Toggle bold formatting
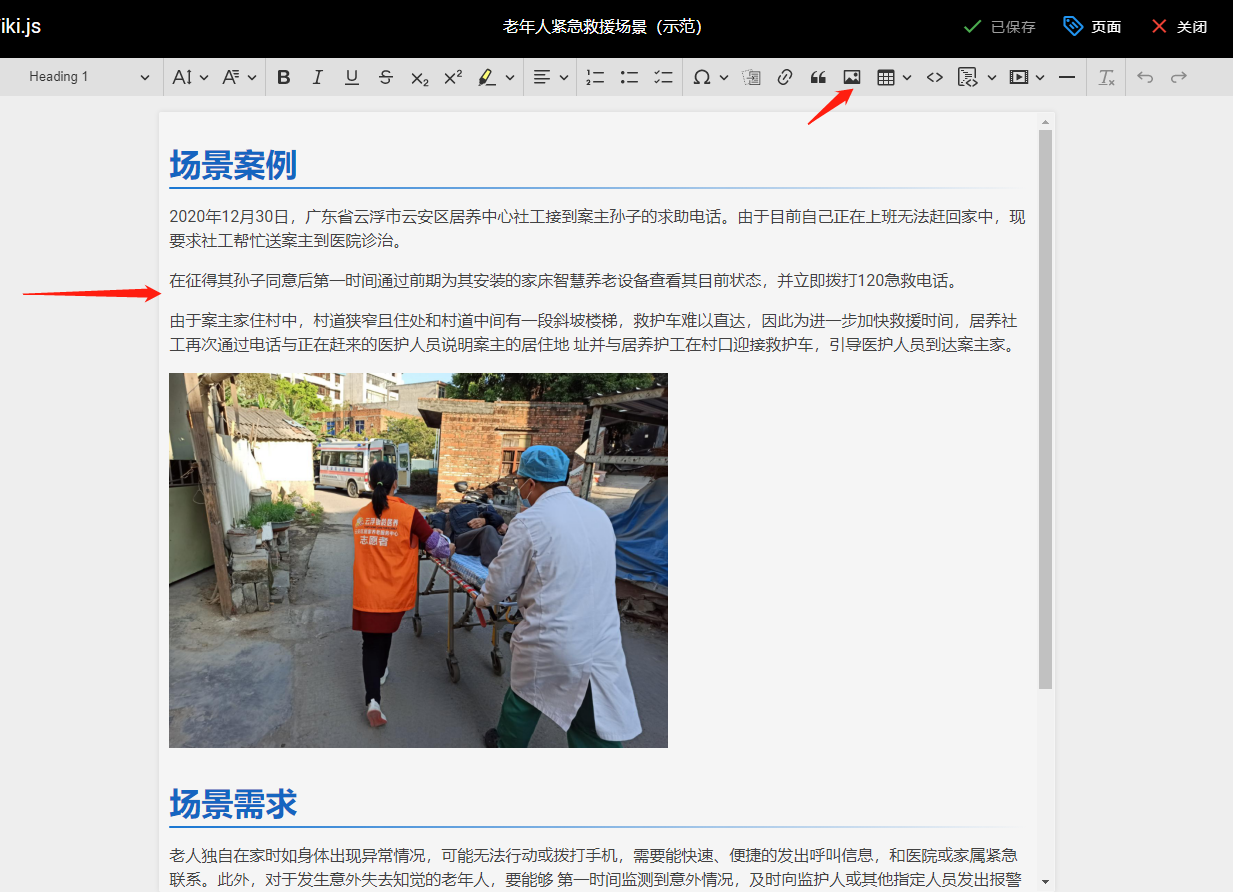This screenshot has width=1233, height=892. [x=284, y=77]
